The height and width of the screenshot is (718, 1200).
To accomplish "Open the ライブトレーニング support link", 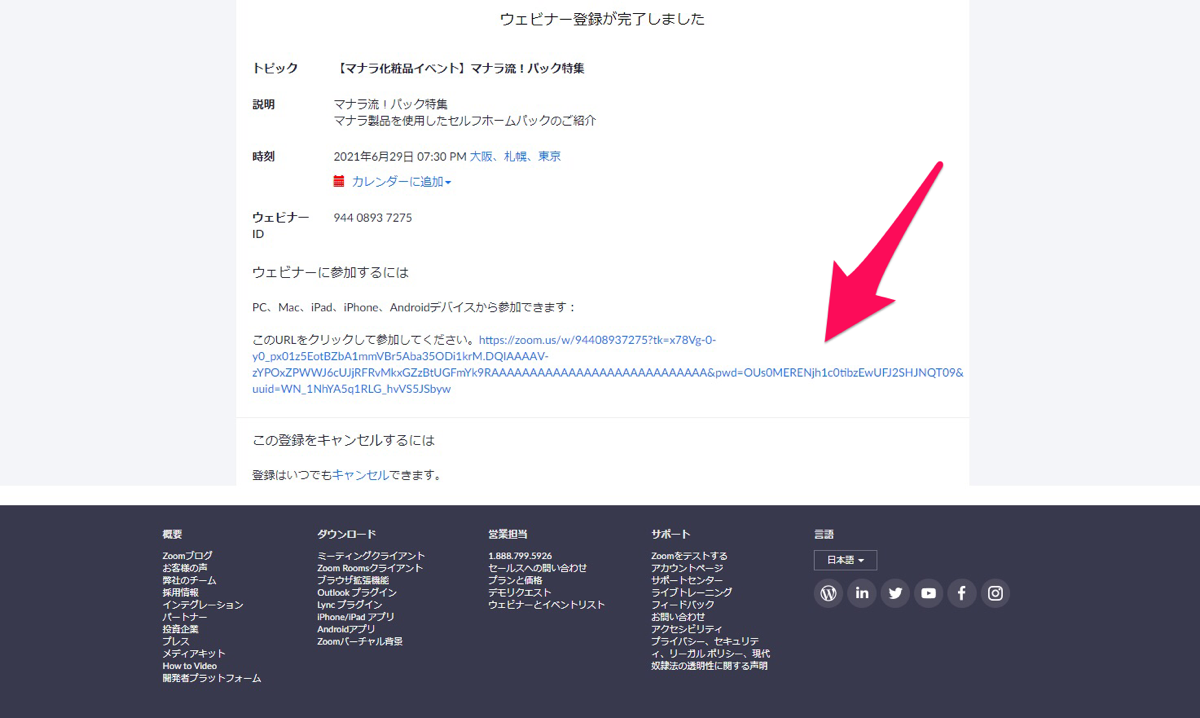I will click(x=692, y=592).
